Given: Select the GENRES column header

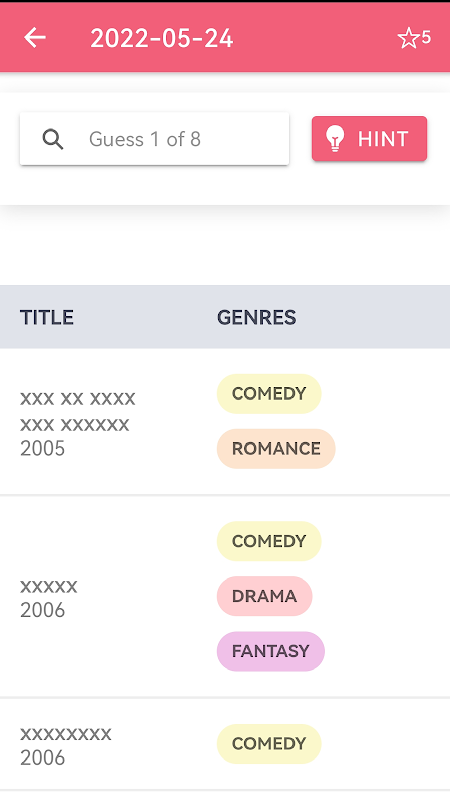Looking at the screenshot, I should [257, 317].
